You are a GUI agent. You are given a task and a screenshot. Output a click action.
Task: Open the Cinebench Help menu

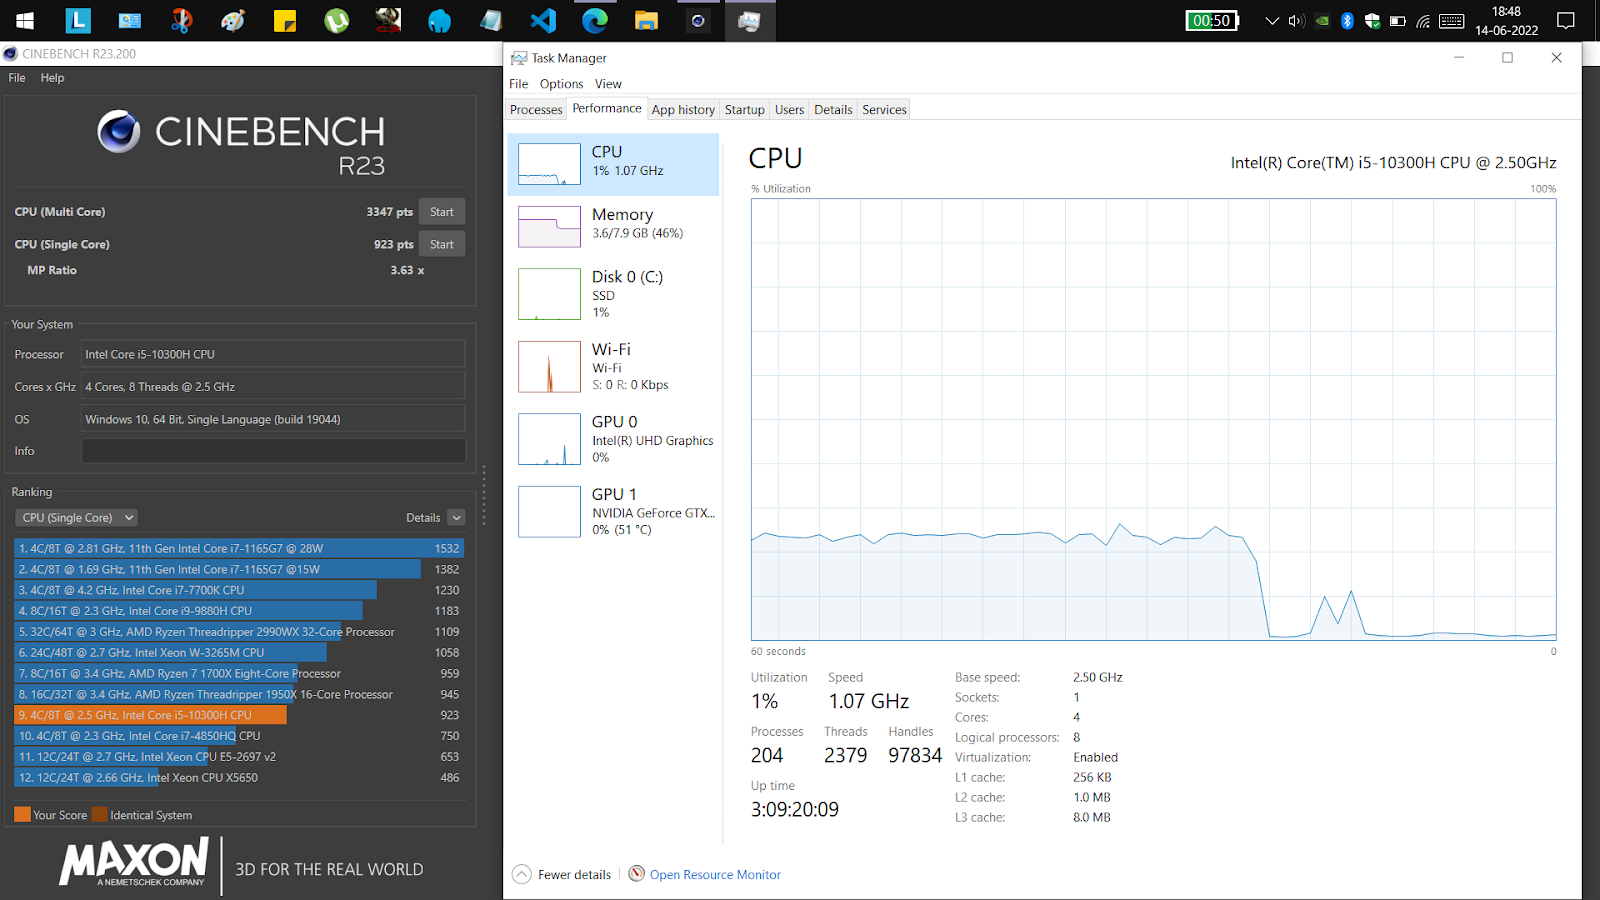[x=52, y=78]
